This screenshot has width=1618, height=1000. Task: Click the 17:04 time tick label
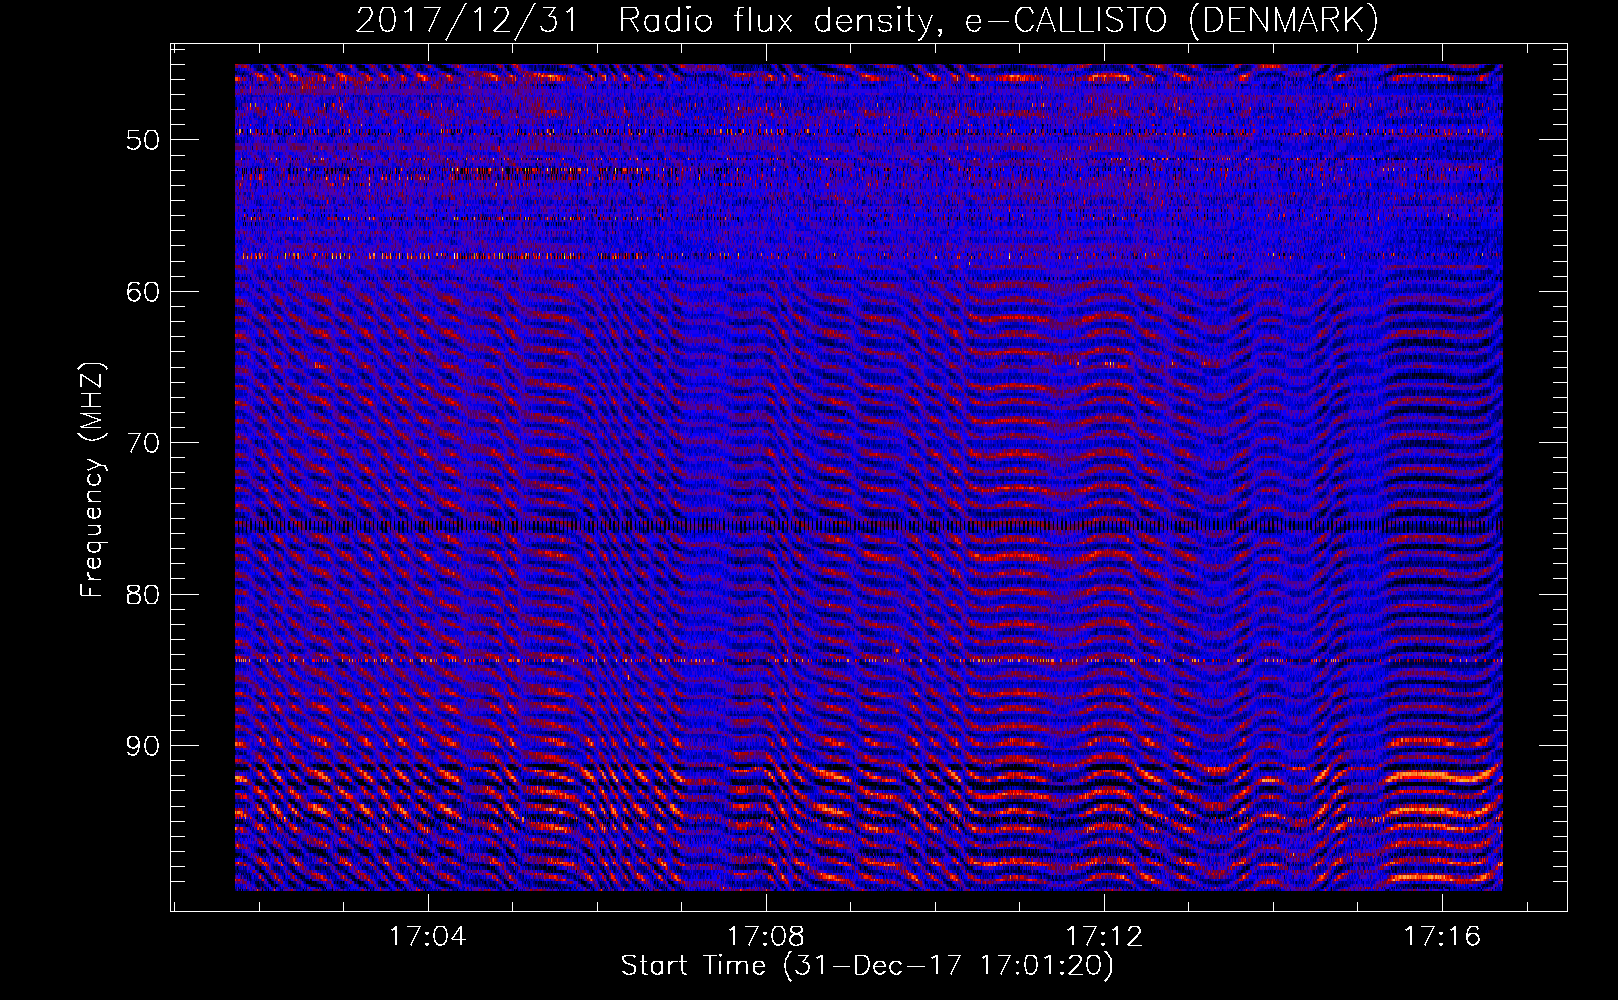tap(428, 937)
